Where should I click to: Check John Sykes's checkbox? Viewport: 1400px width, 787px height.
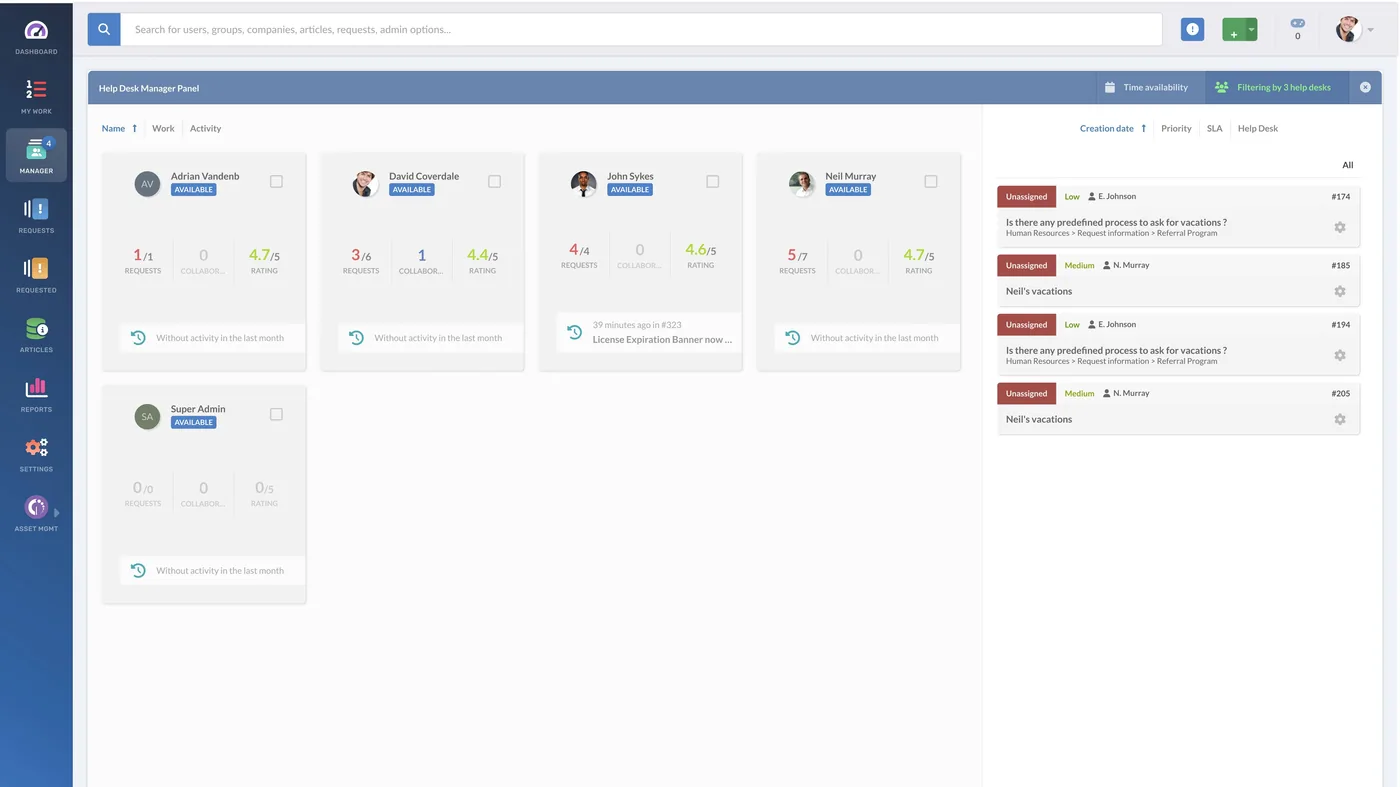712,181
